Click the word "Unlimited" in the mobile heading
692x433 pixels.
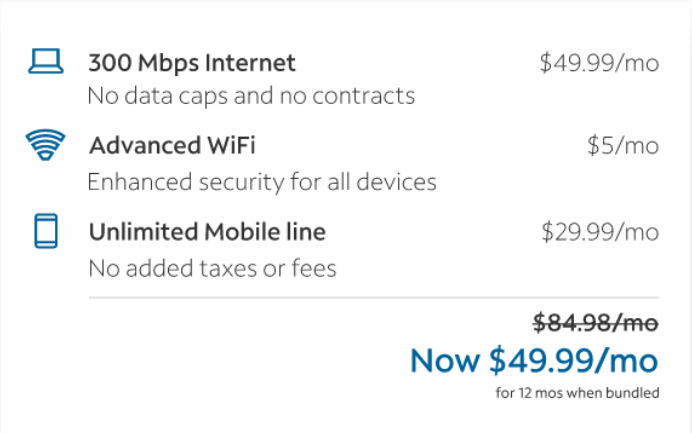click(x=138, y=232)
